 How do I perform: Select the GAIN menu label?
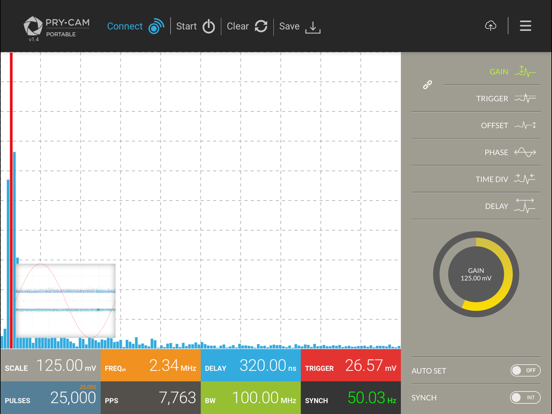tap(499, 72)
